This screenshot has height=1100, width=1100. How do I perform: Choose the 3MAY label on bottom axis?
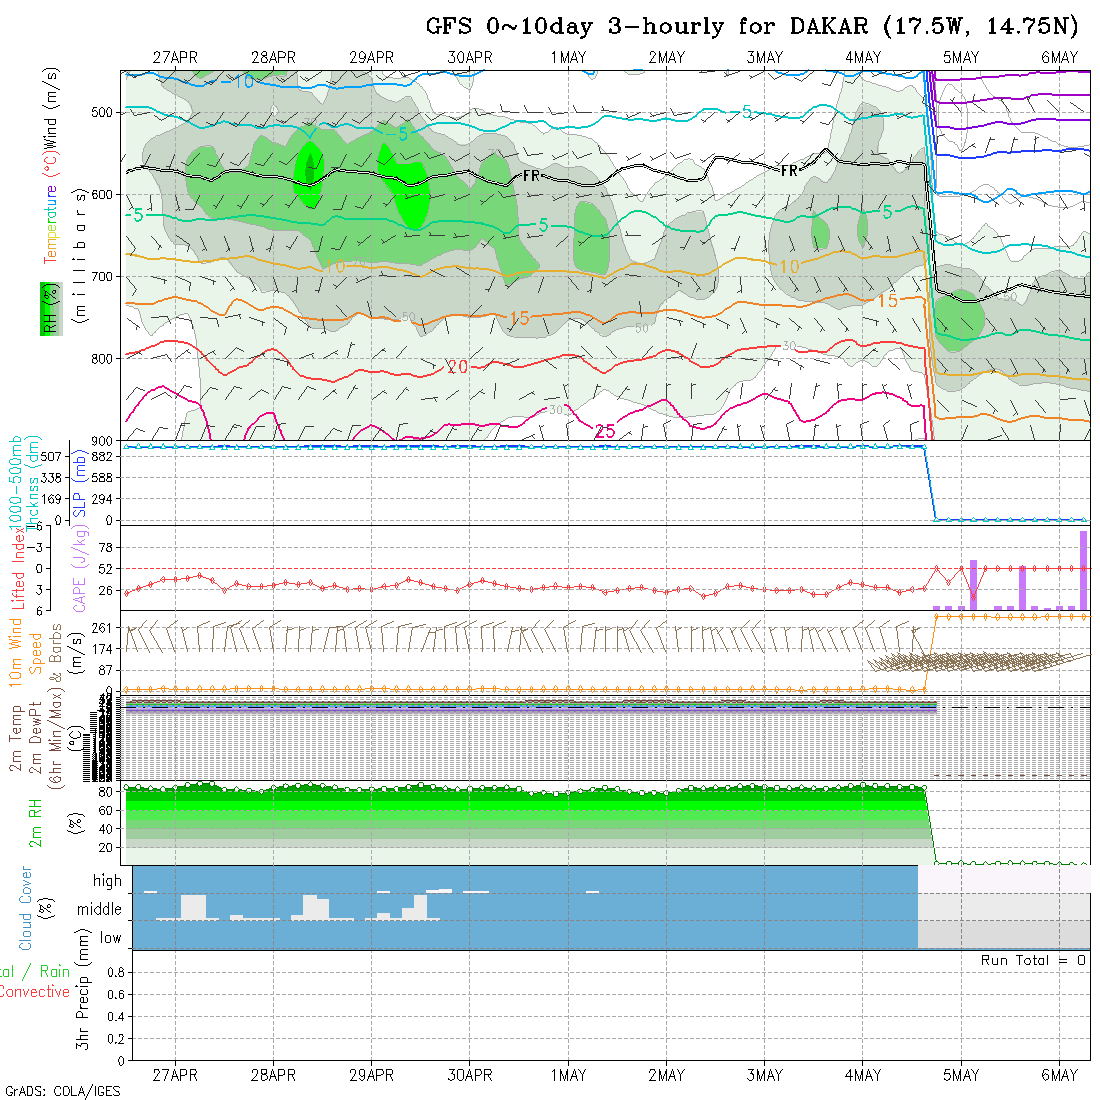765,1075
